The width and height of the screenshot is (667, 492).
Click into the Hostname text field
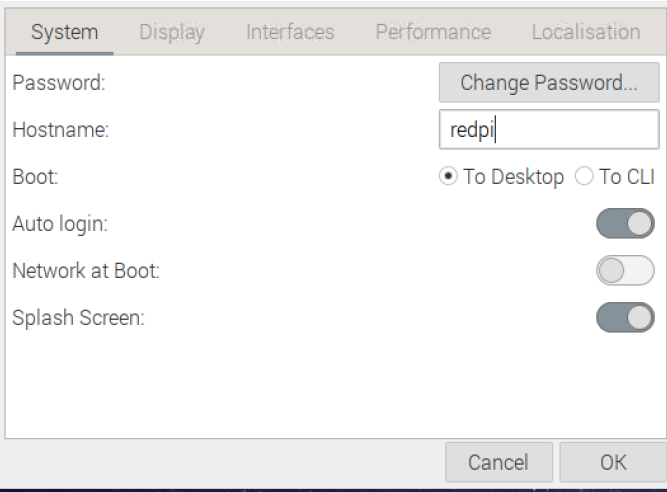[x=548, y=130]
